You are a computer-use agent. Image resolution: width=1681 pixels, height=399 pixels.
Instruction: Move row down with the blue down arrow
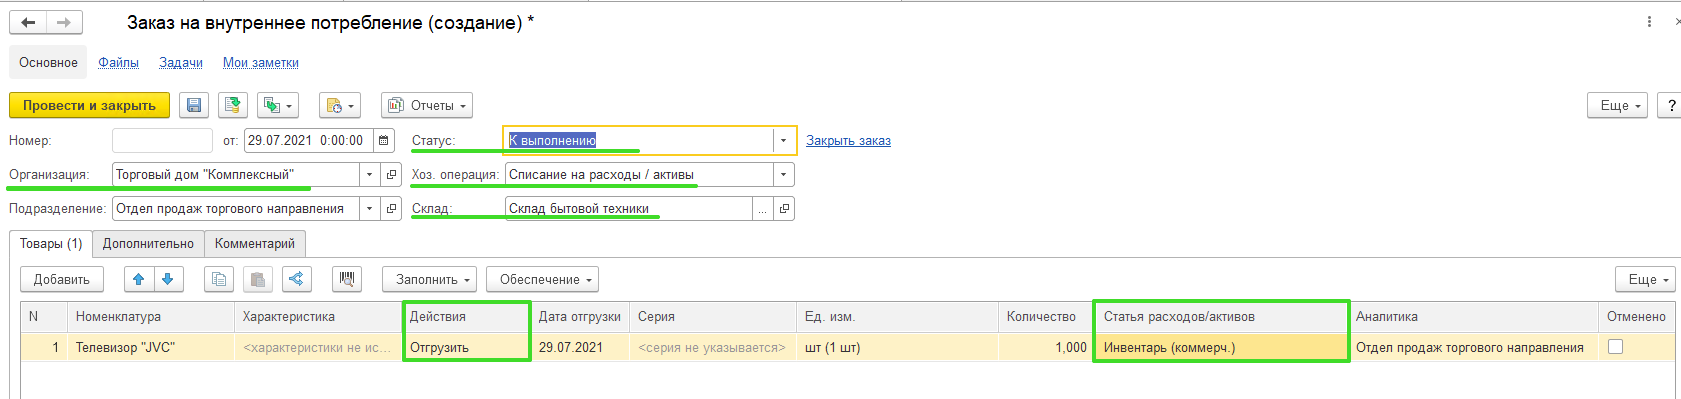click(168, 279)
